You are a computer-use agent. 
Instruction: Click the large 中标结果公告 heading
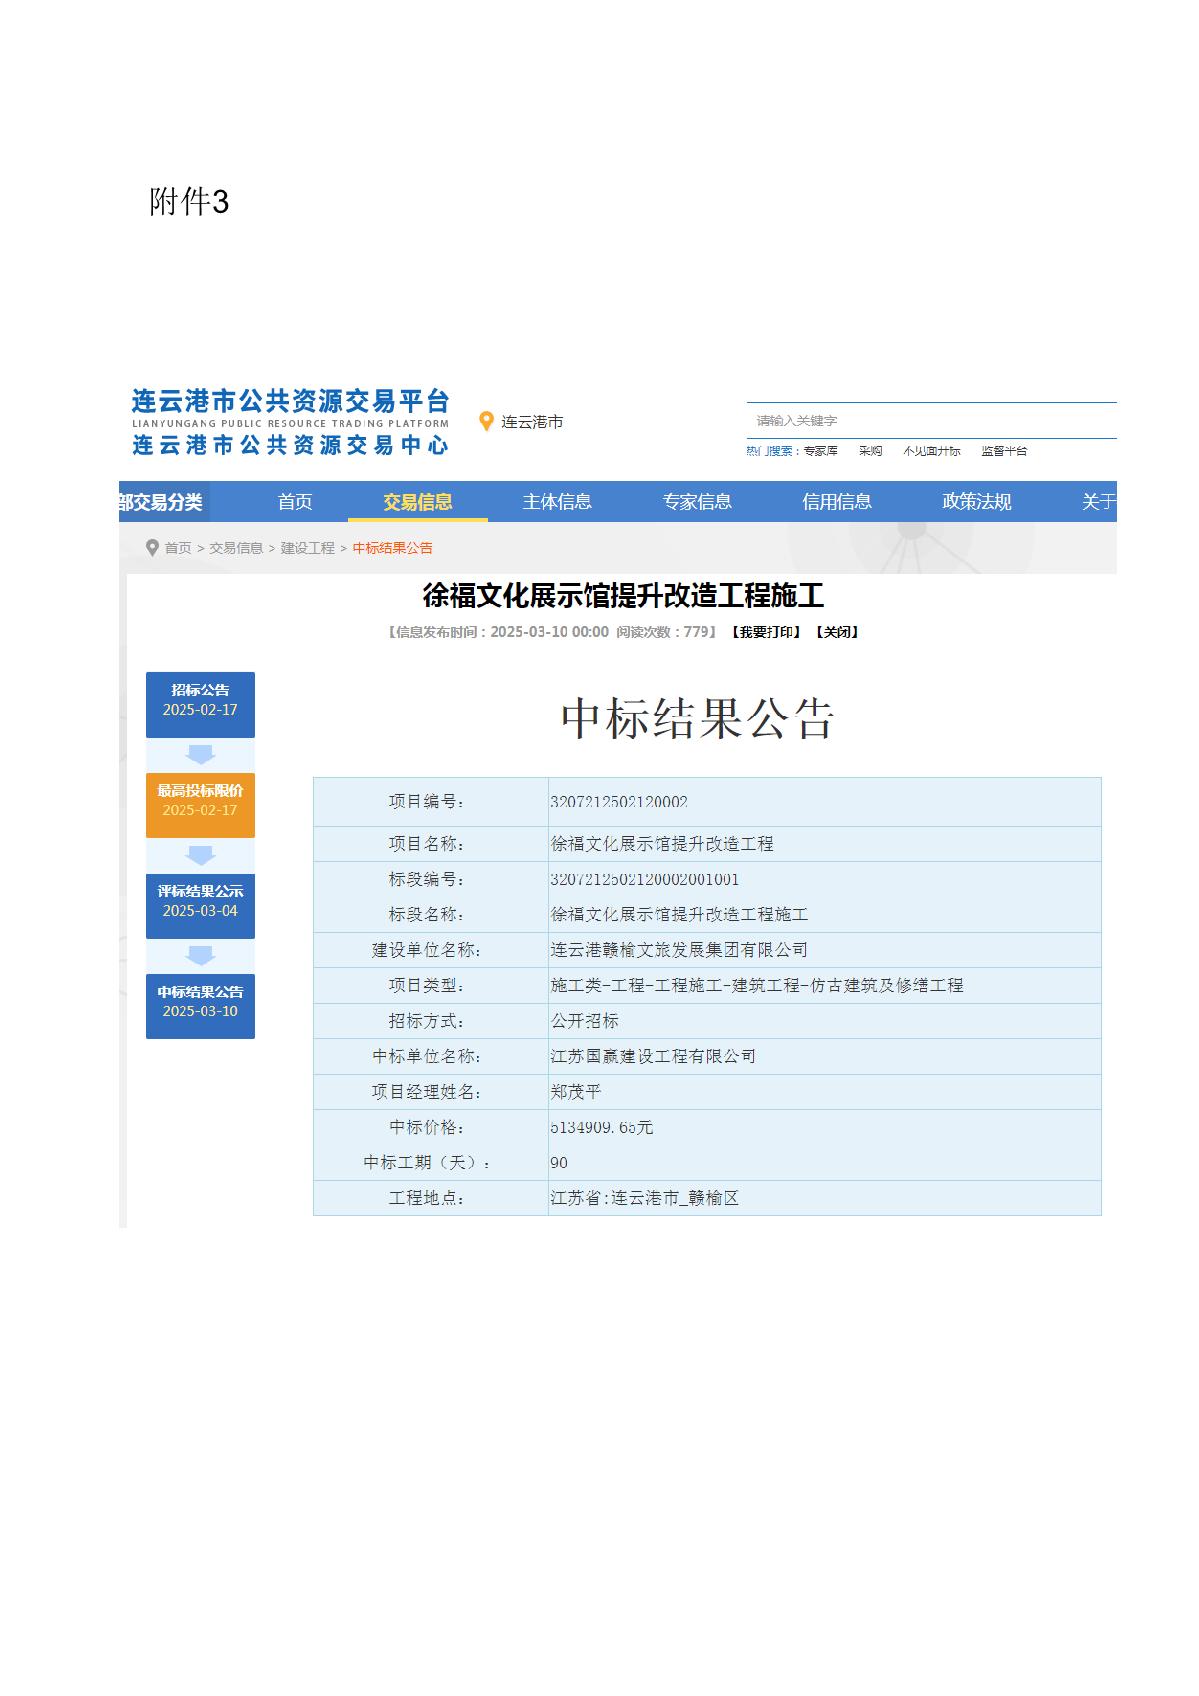[697, 719]
